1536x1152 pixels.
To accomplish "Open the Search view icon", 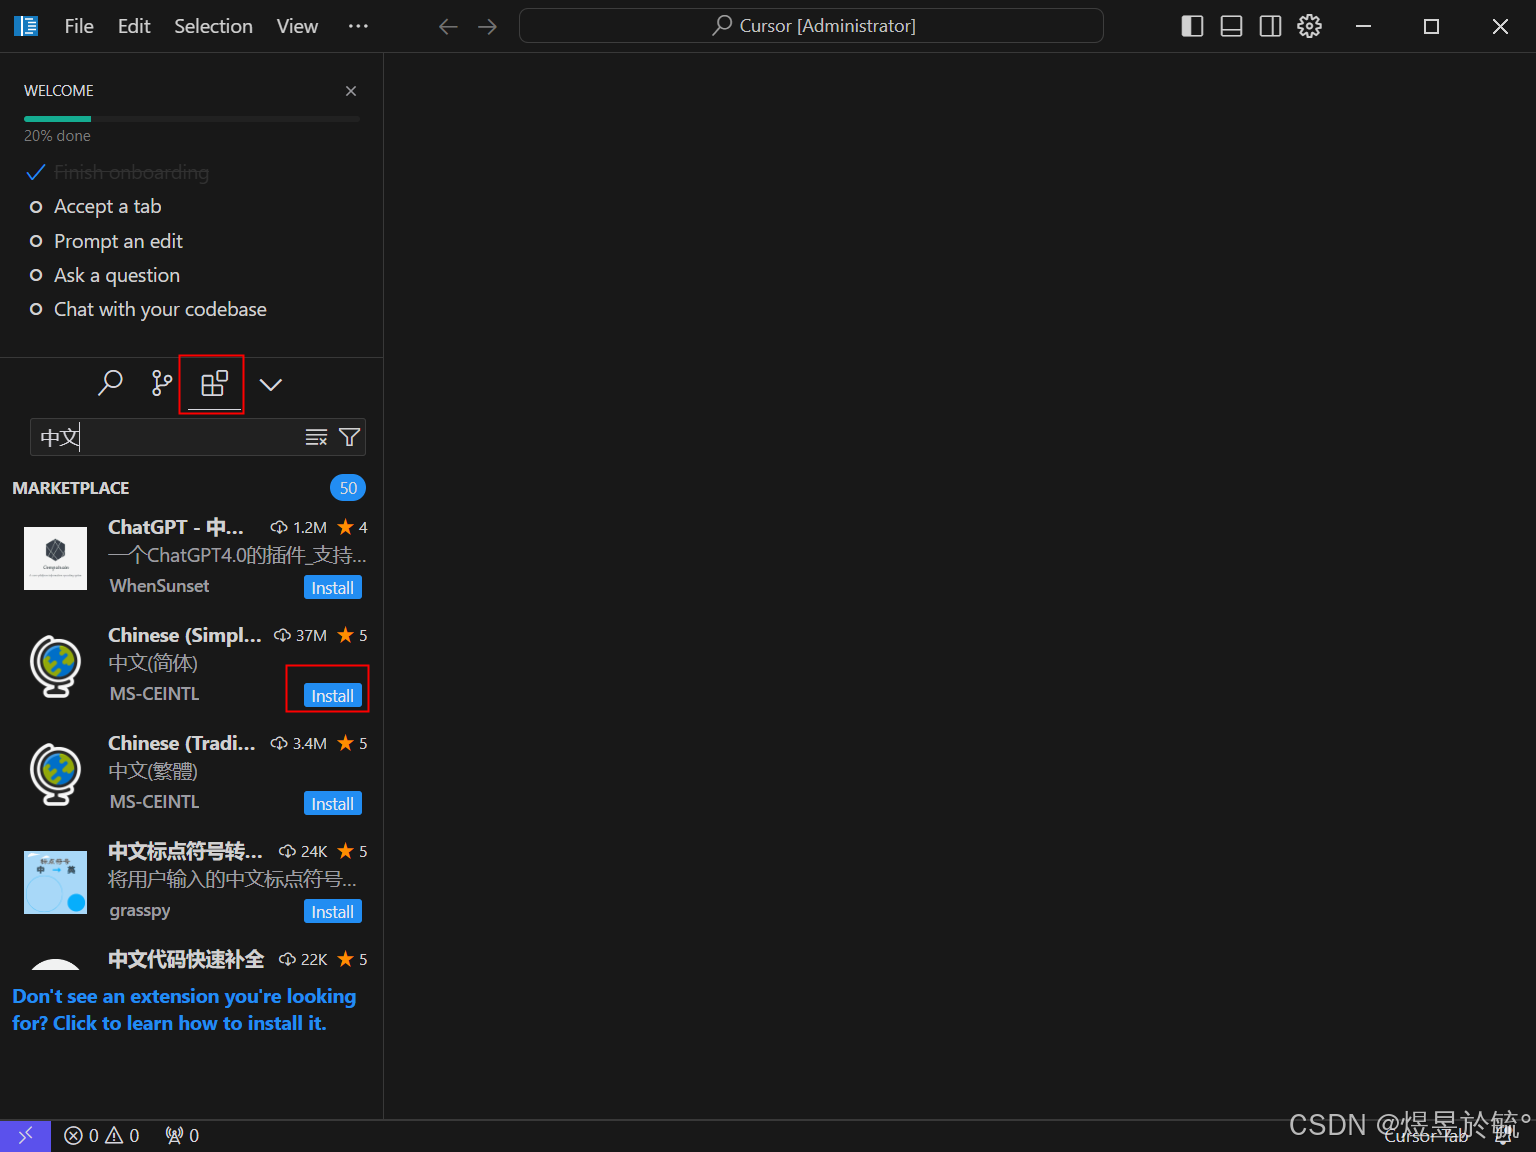I will tap(110, 383).
